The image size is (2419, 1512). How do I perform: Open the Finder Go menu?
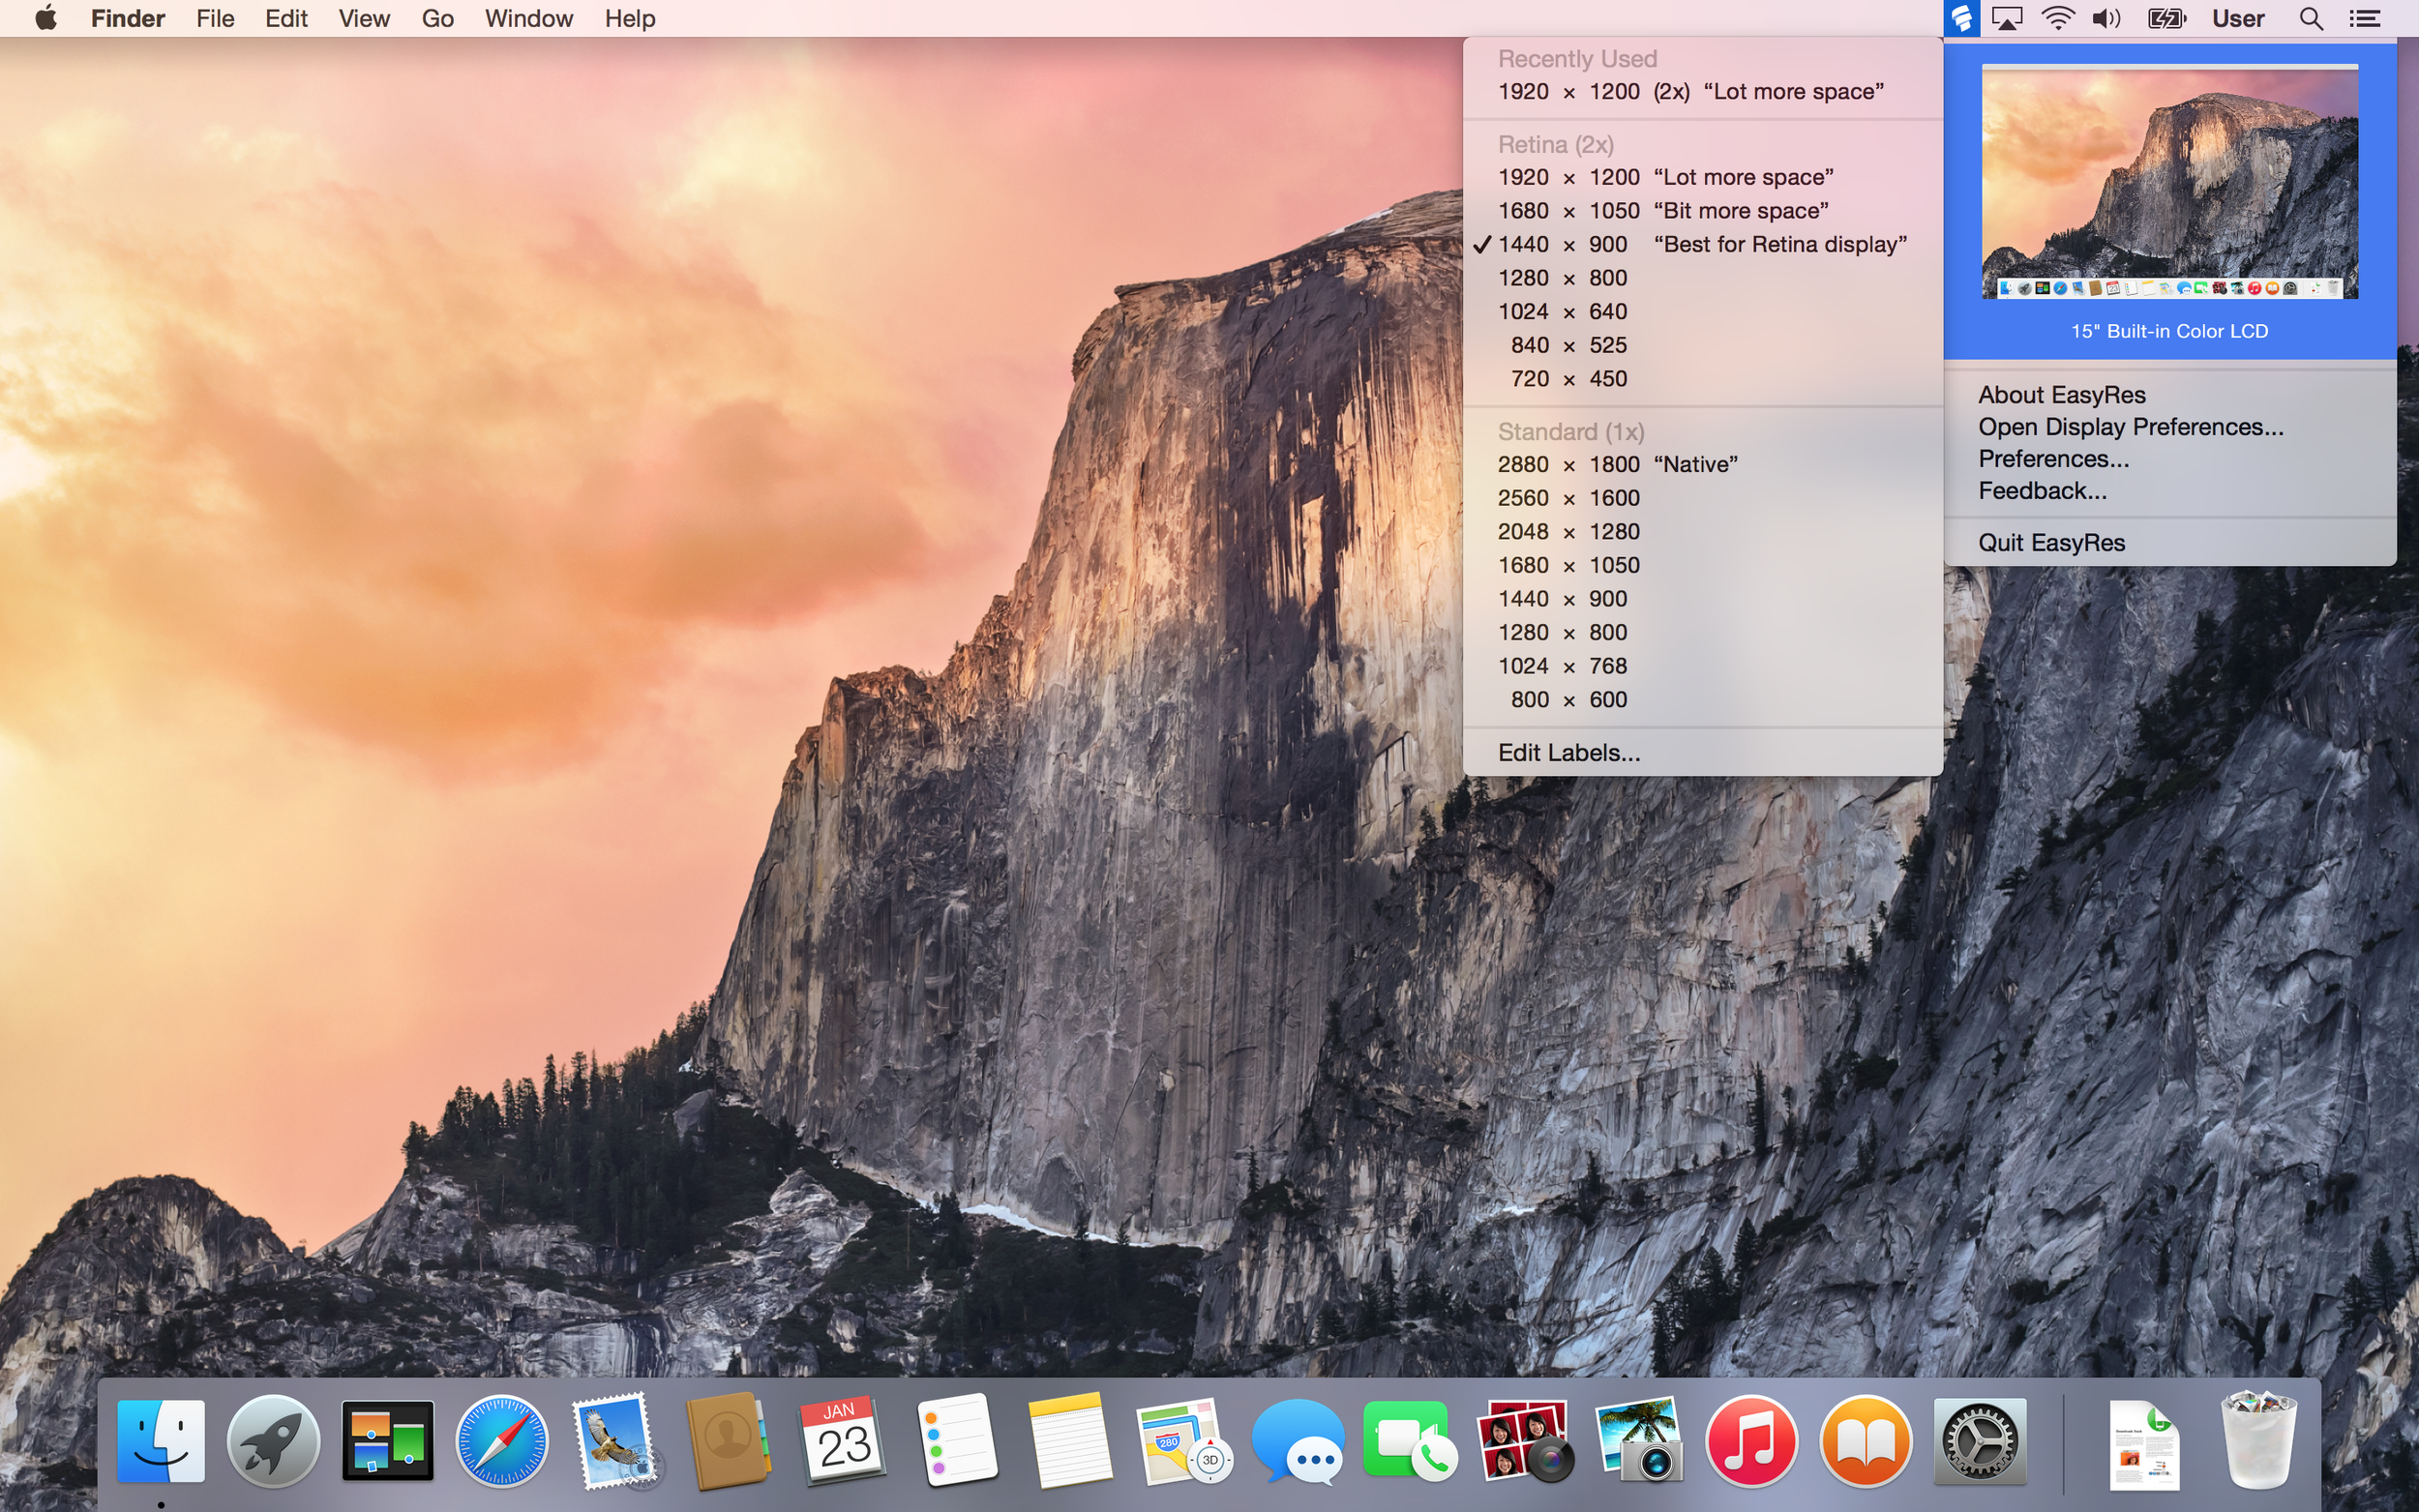(x=437, y=18)
